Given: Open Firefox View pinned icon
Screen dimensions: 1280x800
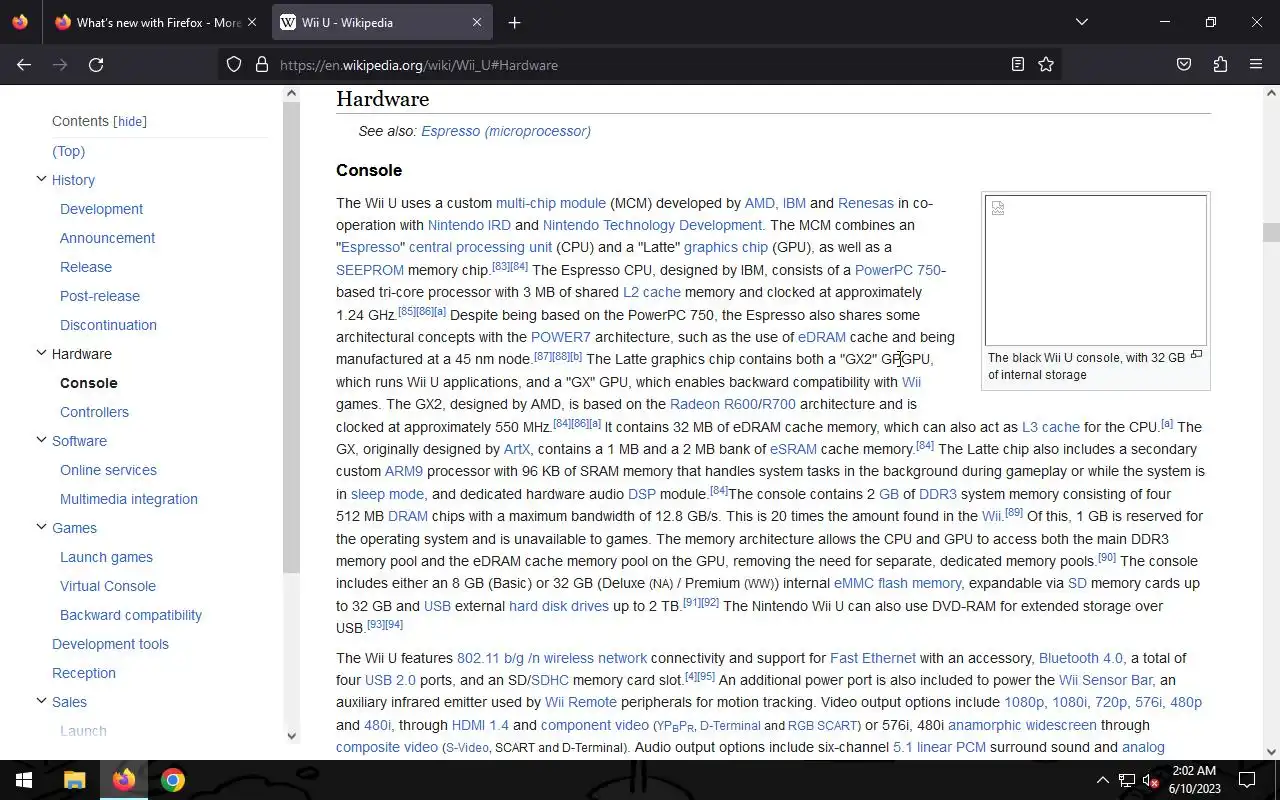Looking at the screenshot, I should click(x=20, y=22).
